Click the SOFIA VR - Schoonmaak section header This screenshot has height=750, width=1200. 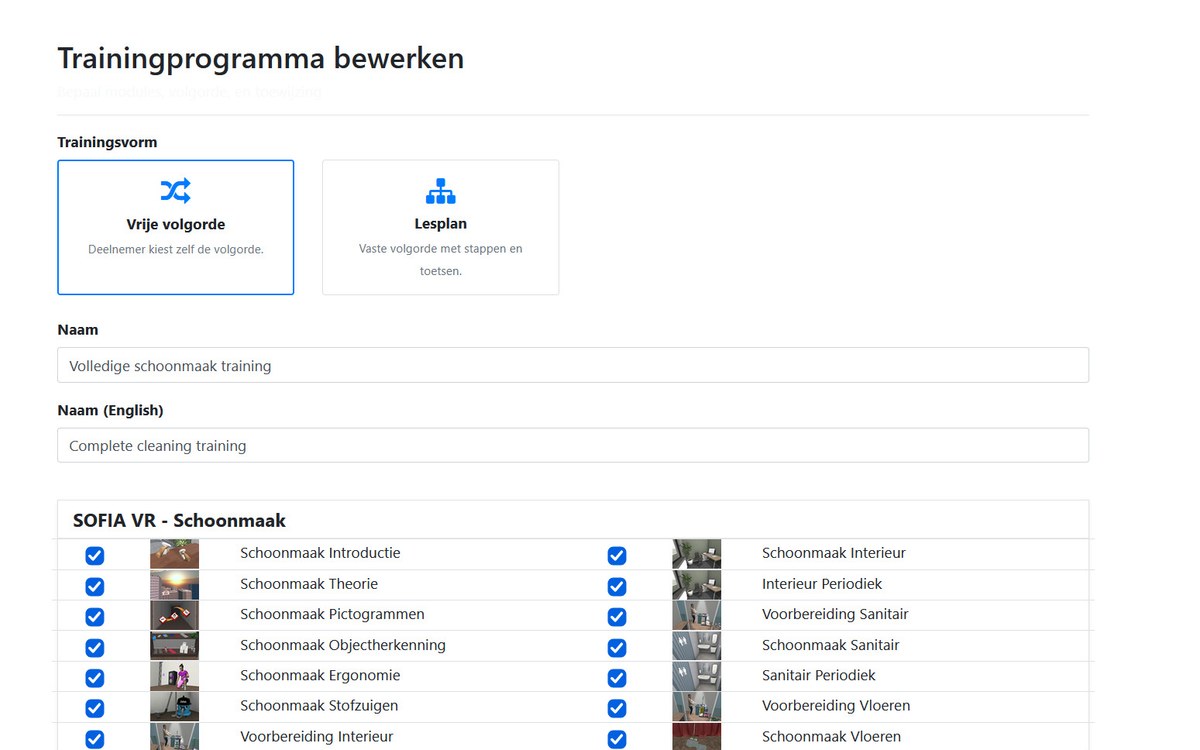pos(179,520)
